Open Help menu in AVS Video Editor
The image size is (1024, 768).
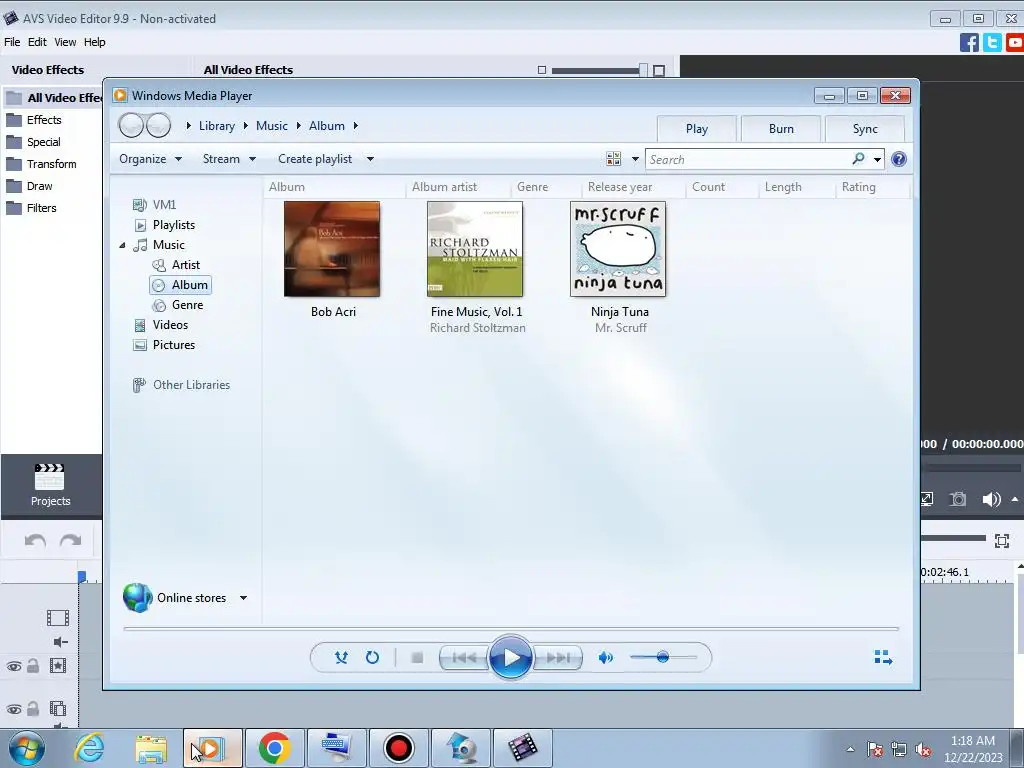coord(94,42)
